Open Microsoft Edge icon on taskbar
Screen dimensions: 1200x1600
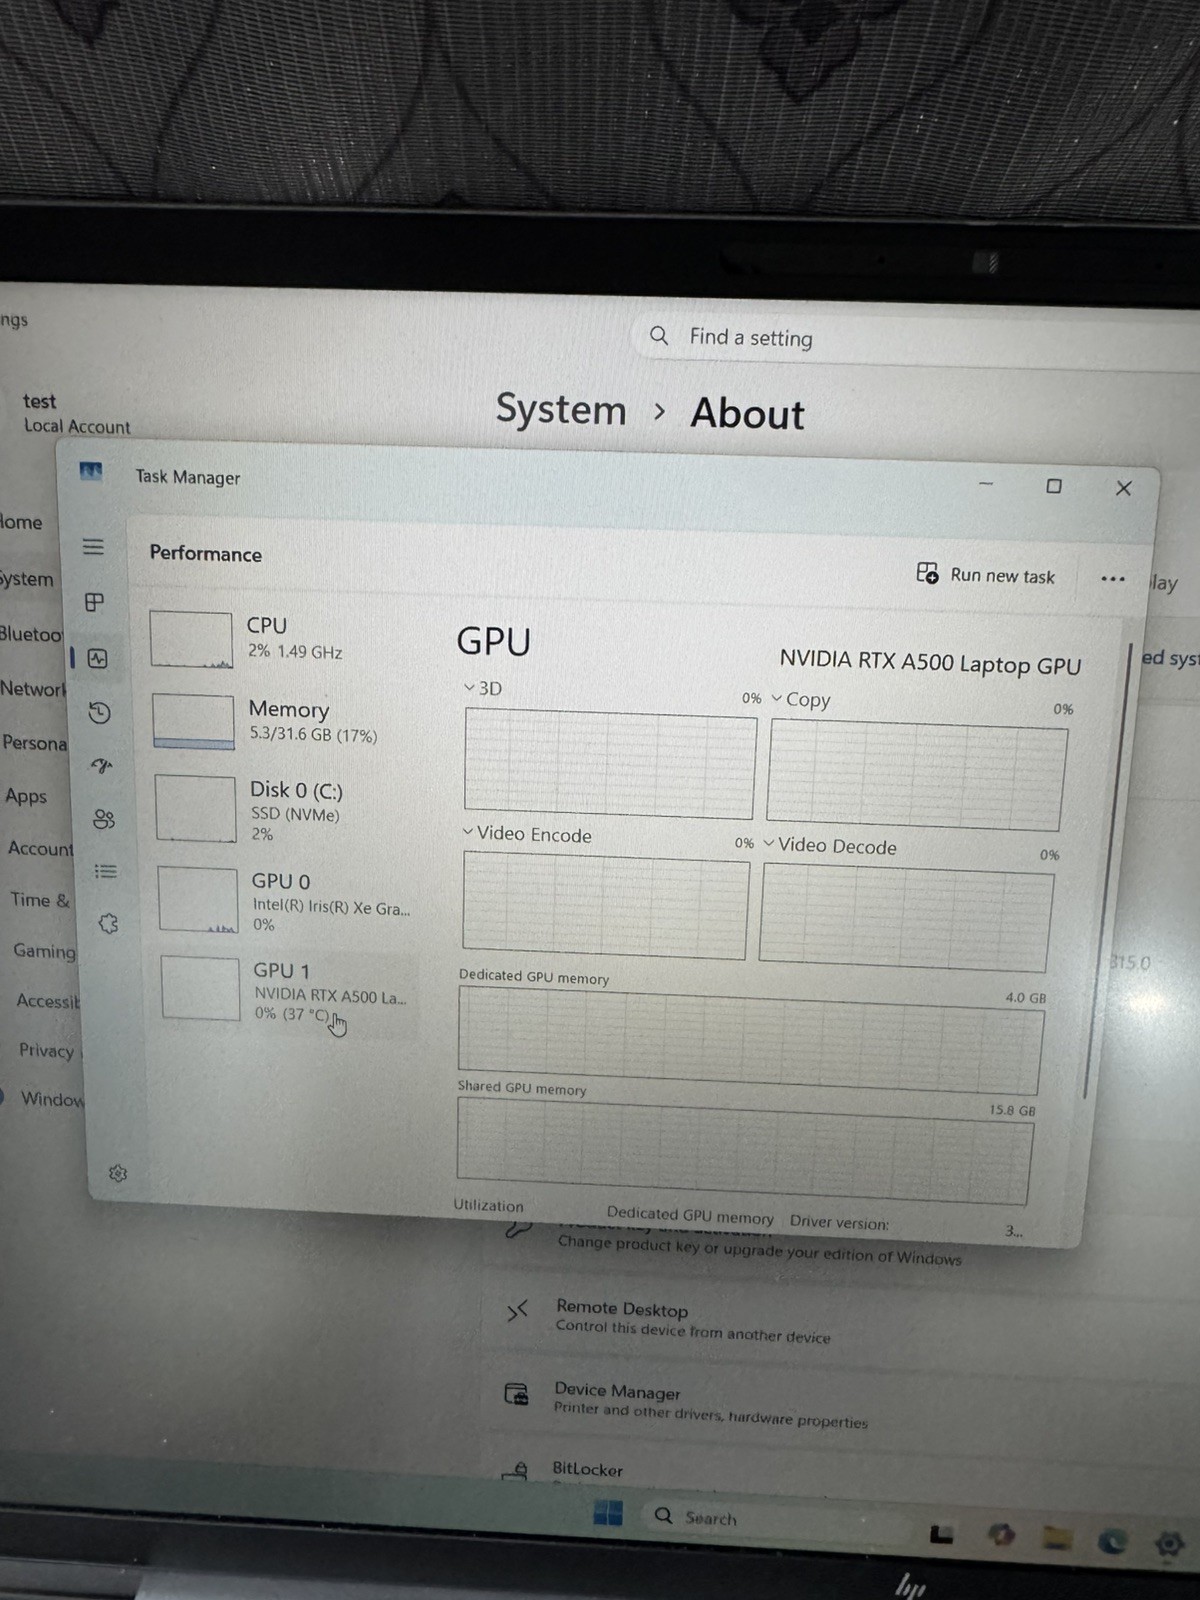tap(1114, 1541)
